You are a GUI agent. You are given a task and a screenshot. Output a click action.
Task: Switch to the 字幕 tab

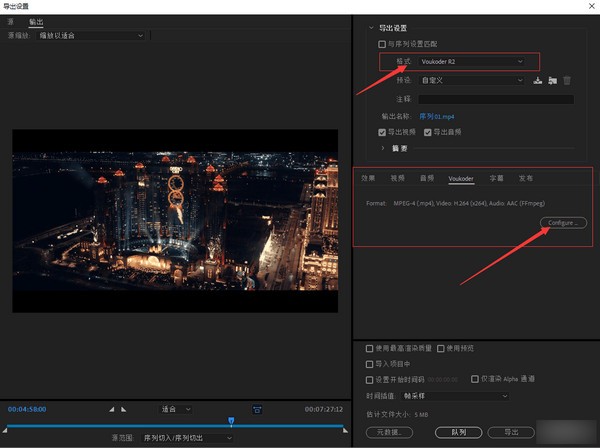(496, 177)
